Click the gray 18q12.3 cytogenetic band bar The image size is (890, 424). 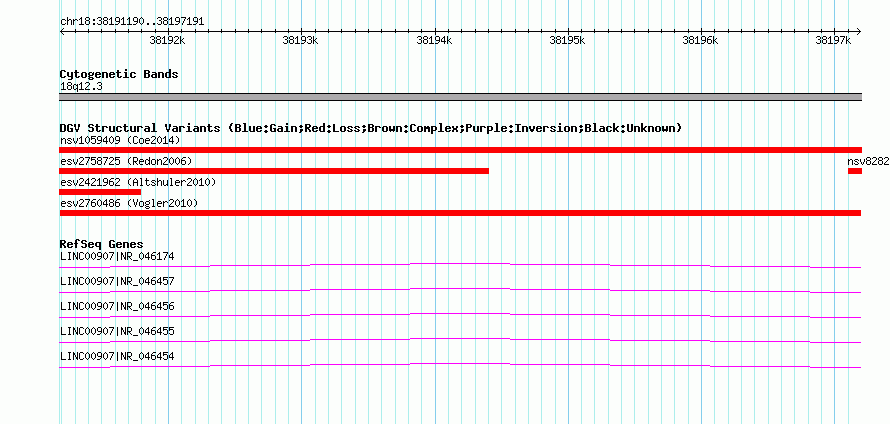click(x=460, y=97)
